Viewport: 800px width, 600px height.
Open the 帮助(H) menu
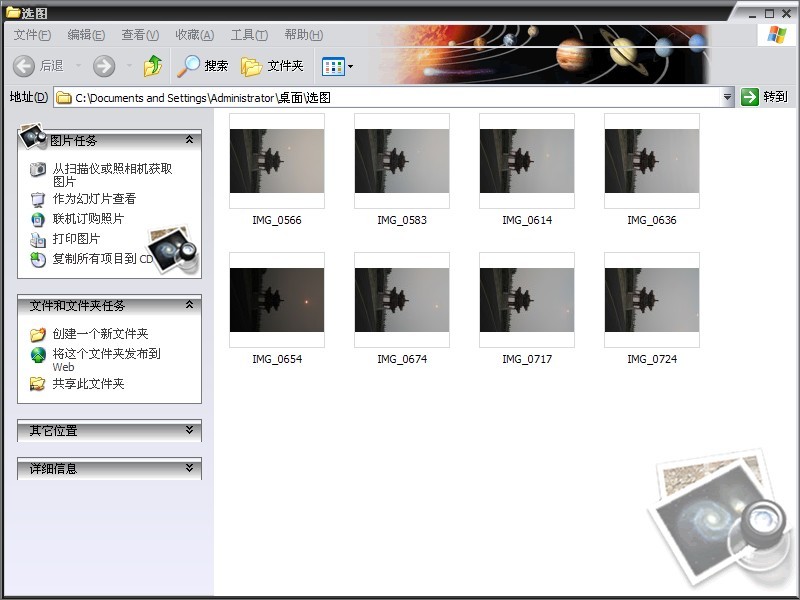304,35
